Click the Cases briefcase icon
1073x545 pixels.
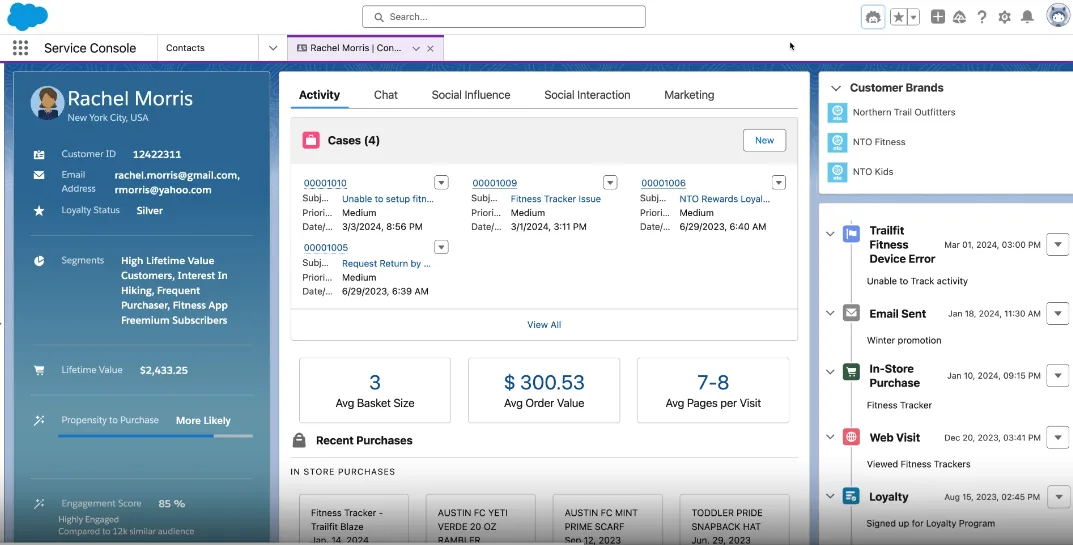(311, 140)
